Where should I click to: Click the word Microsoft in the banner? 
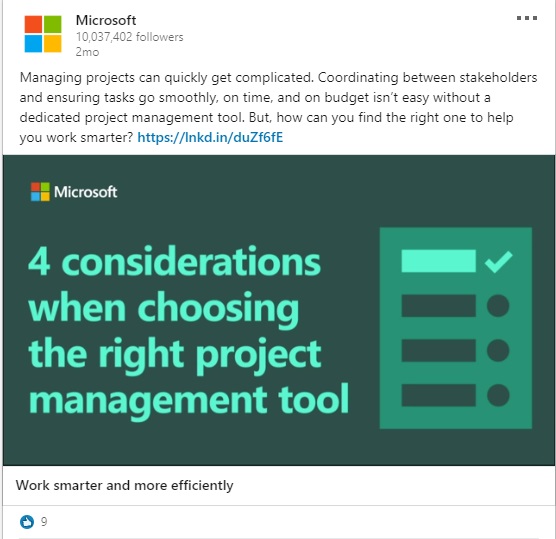85,192
